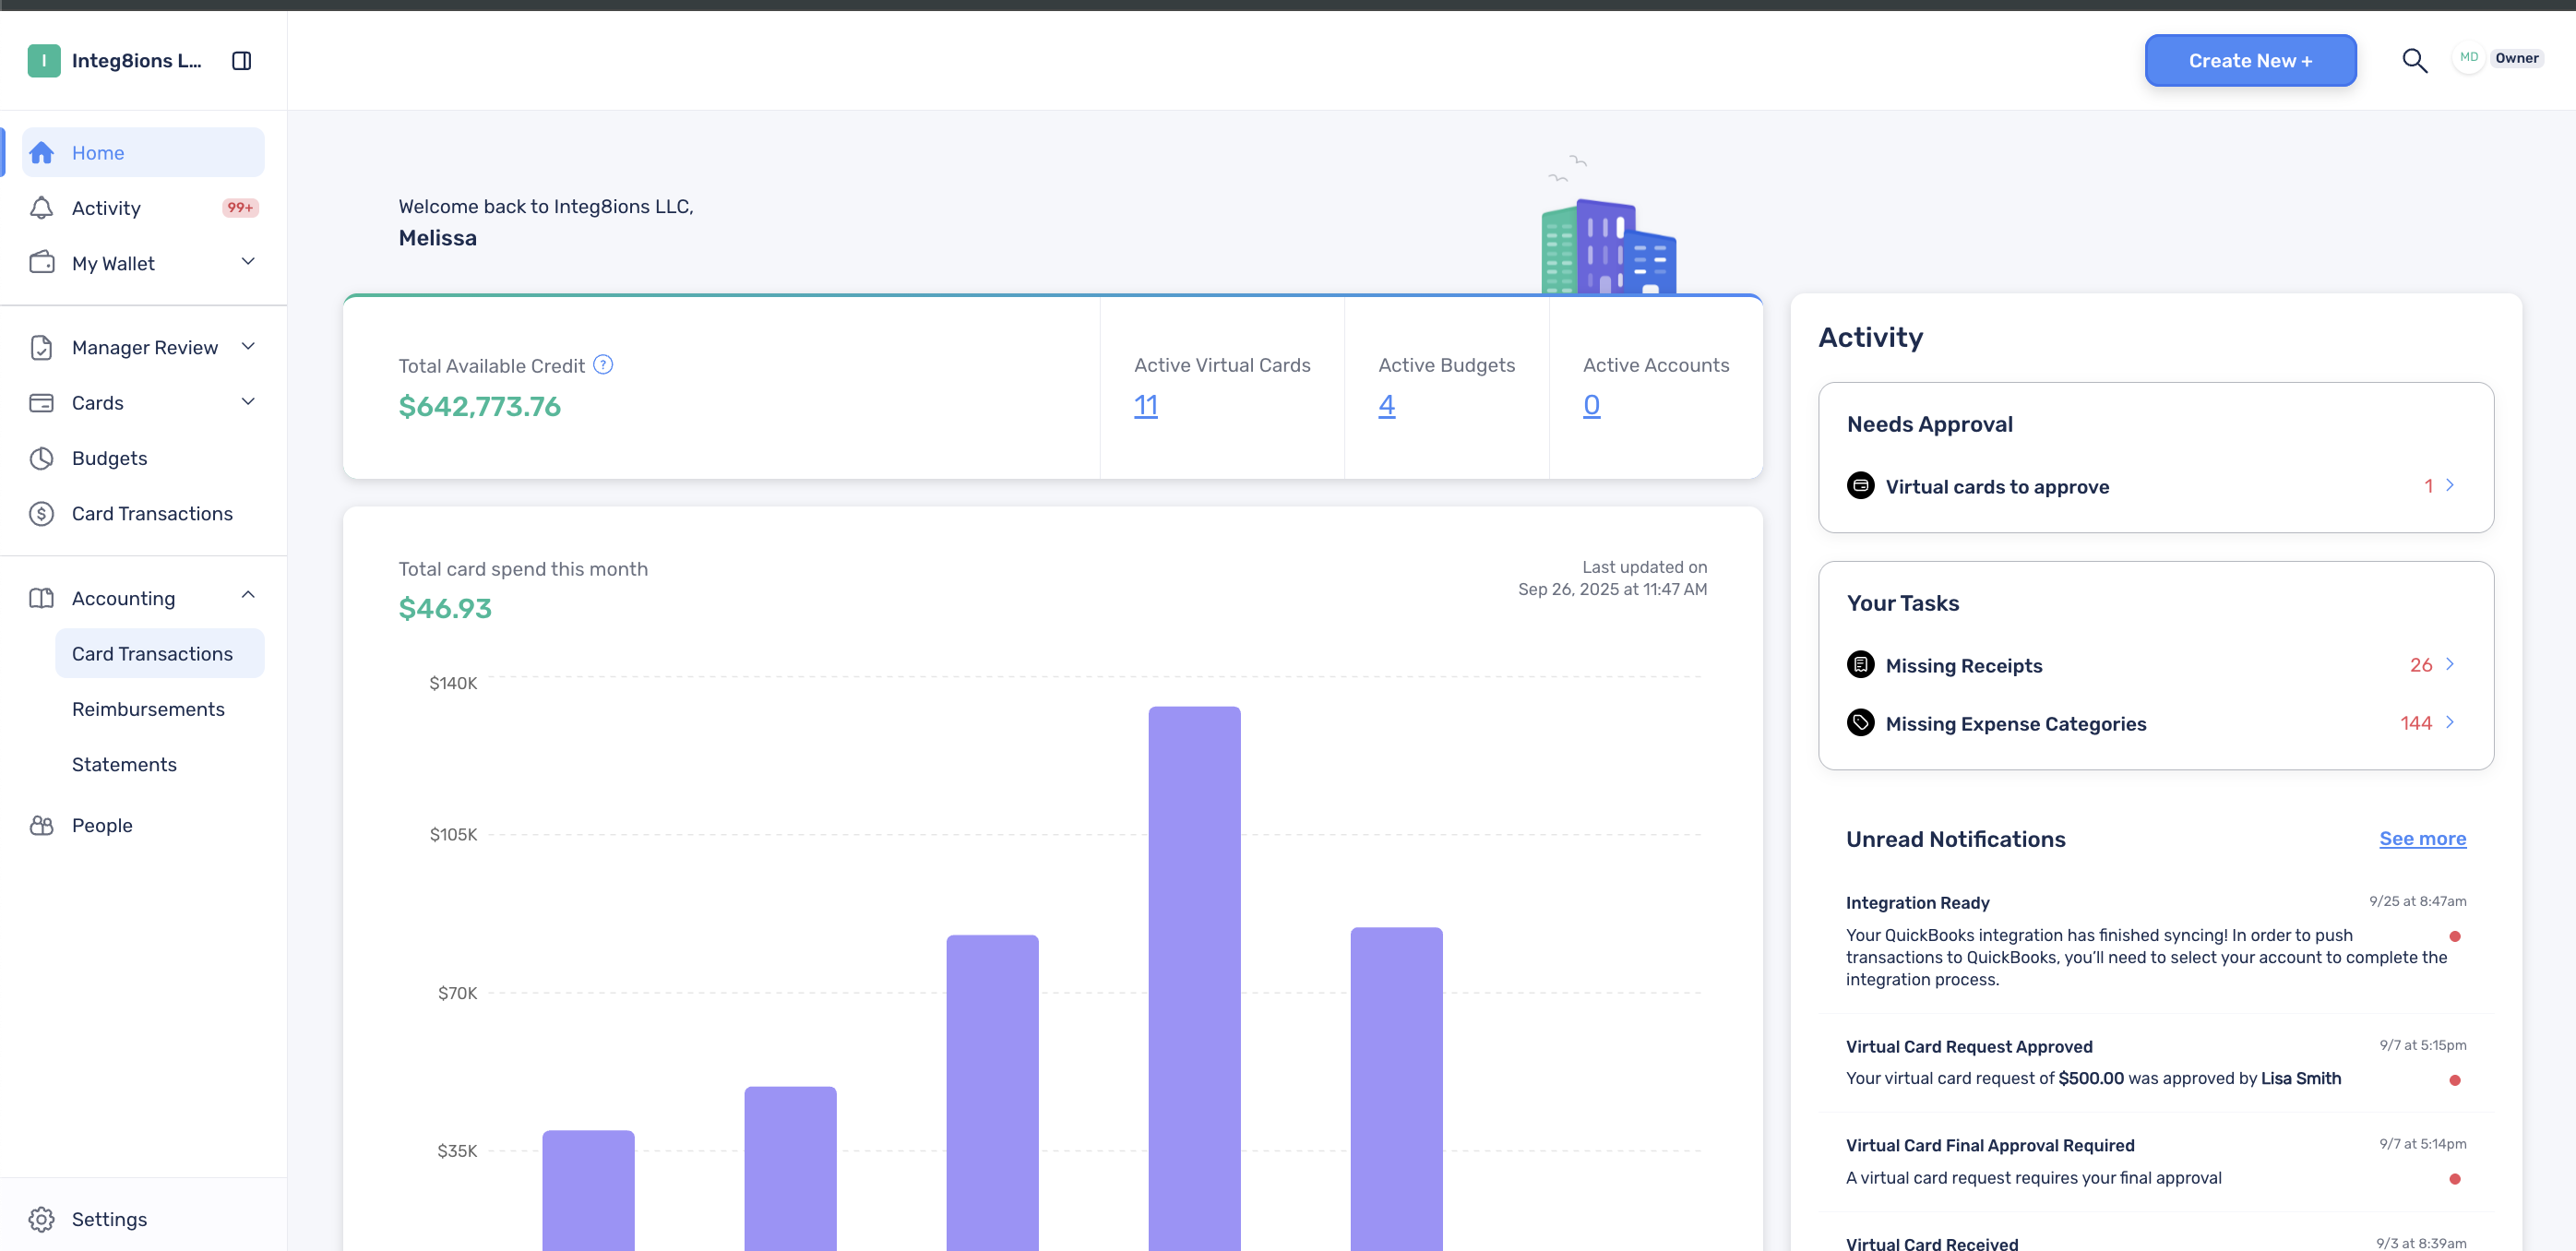Click the Budgets pie chart icon
Screen dimensions: 2576x1251
click(42, 458)
